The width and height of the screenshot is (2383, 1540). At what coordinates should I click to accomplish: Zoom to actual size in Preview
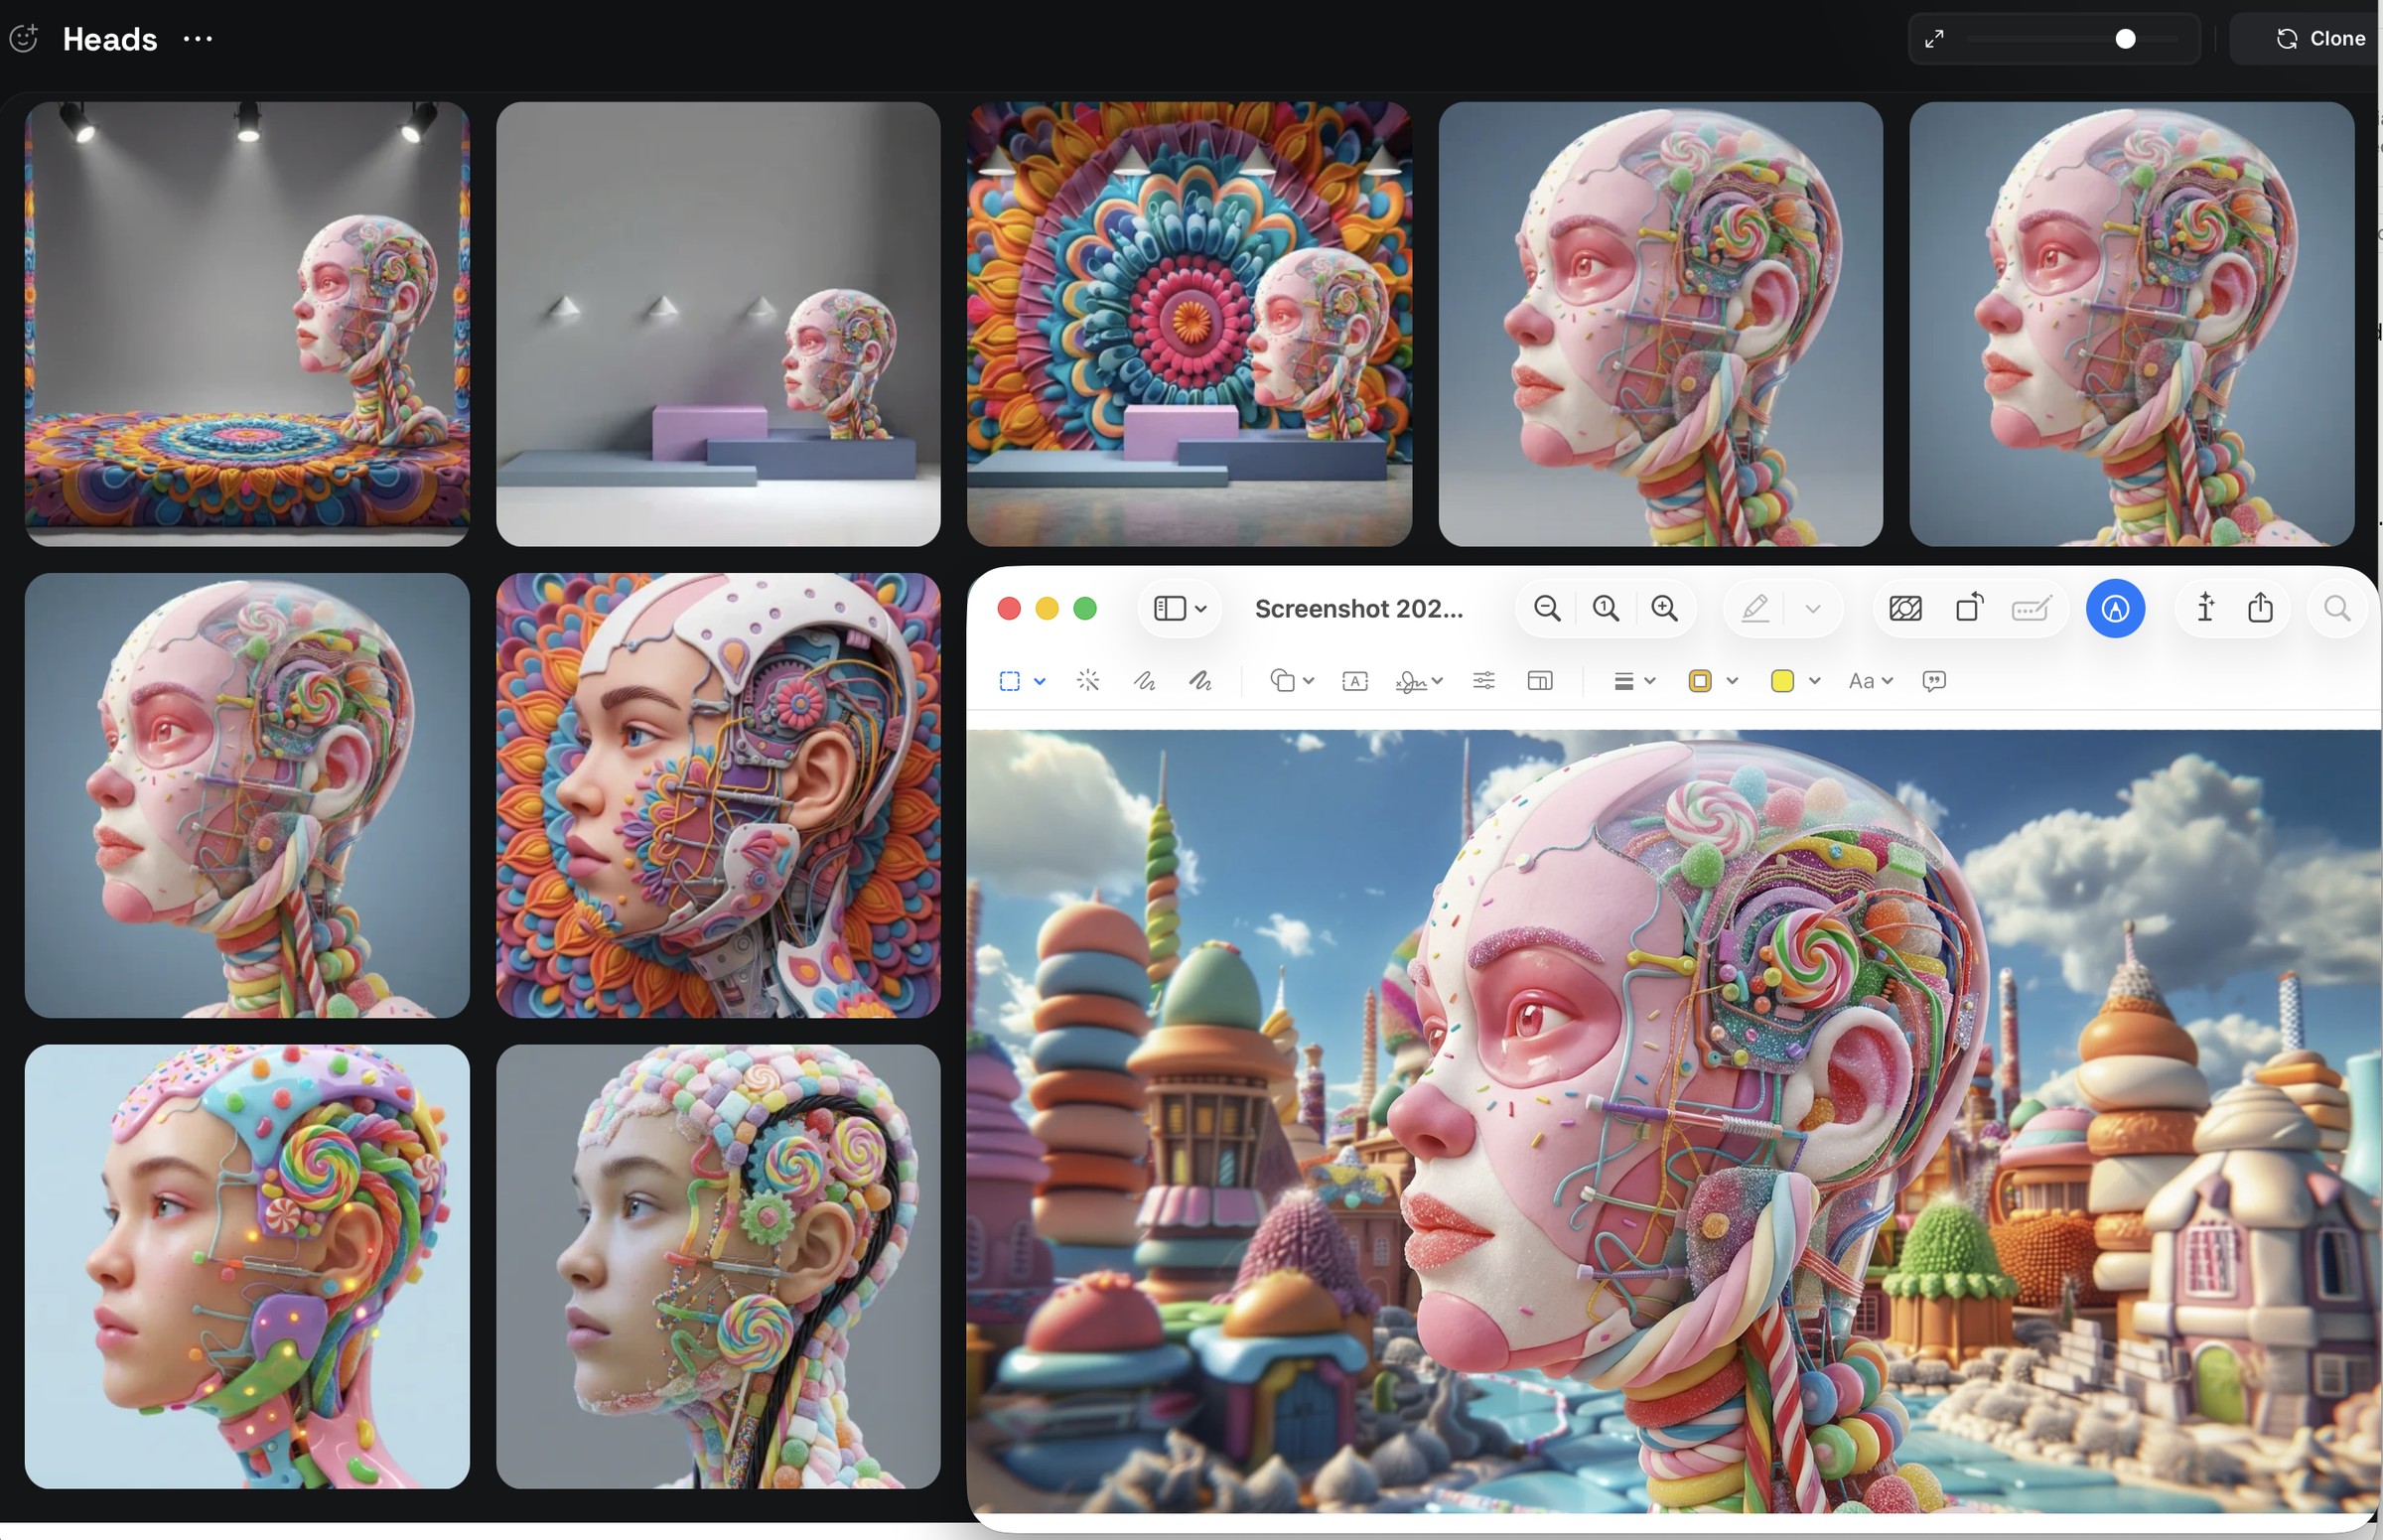tap(1606, 608)
